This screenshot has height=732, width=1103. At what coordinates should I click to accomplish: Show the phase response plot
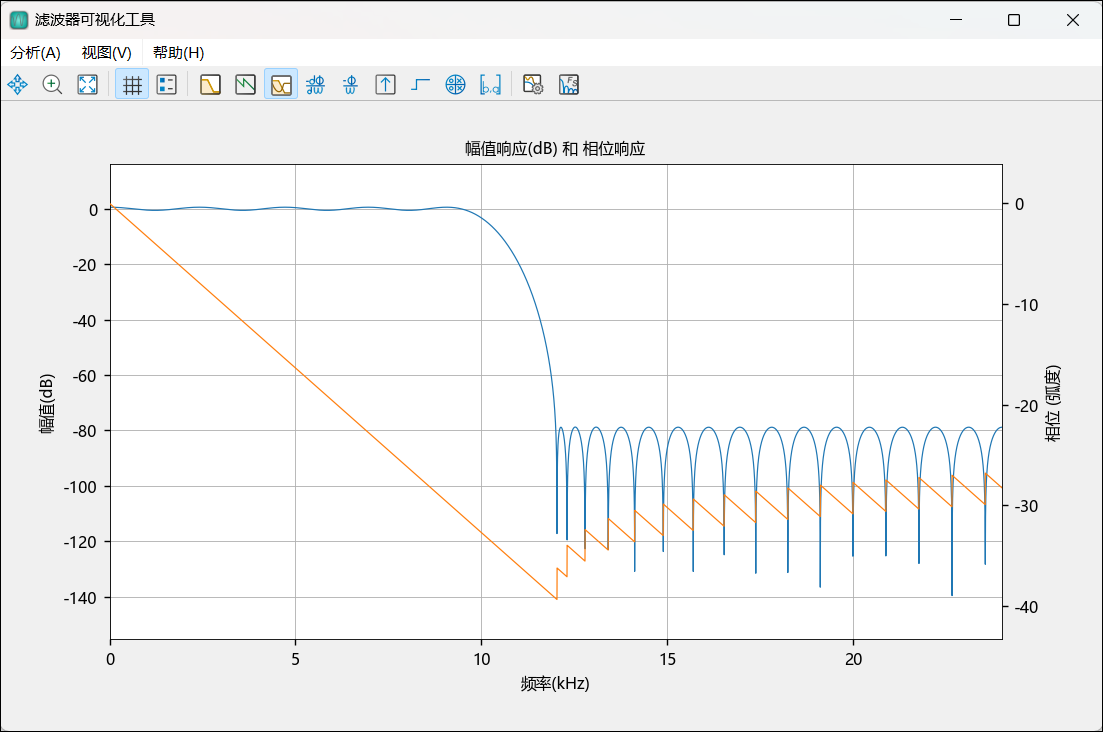point(245,85)
